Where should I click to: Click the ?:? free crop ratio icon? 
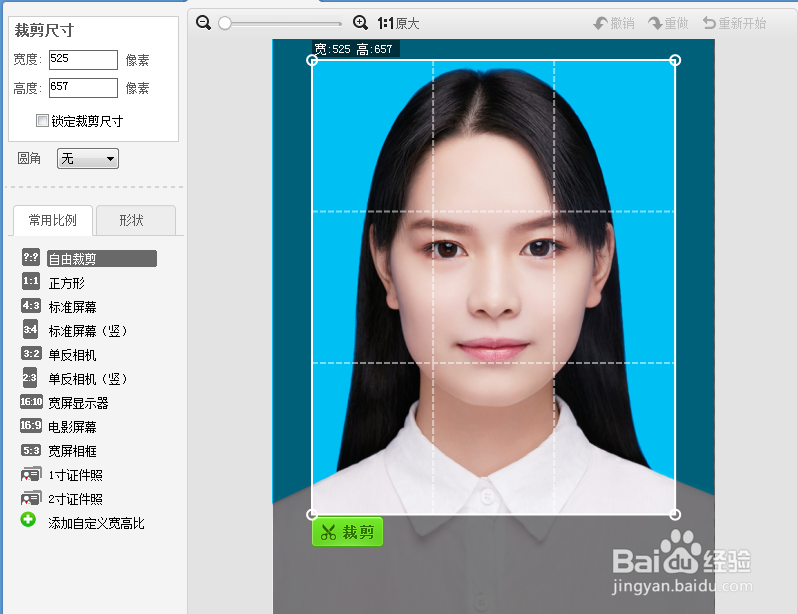point(31,257)
